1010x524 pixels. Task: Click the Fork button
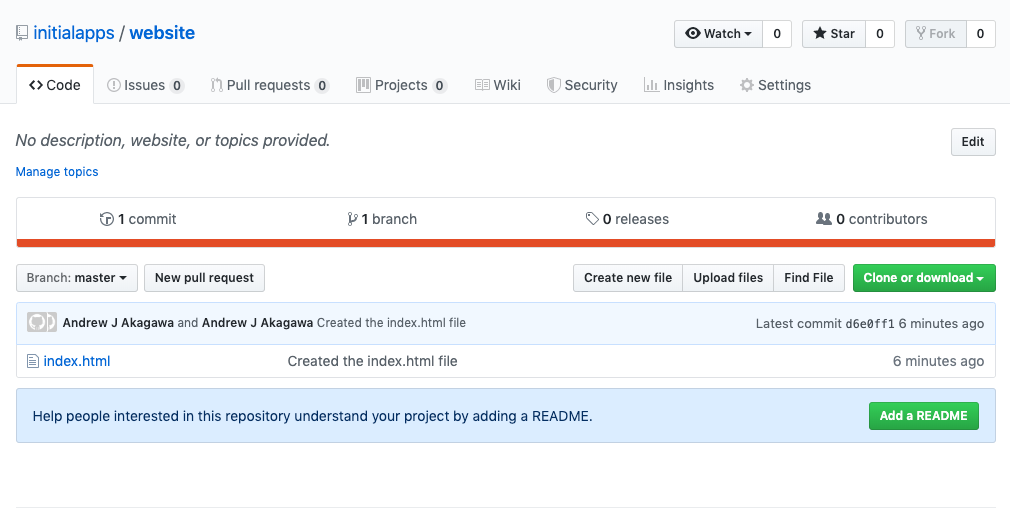(x=935, y=34)
